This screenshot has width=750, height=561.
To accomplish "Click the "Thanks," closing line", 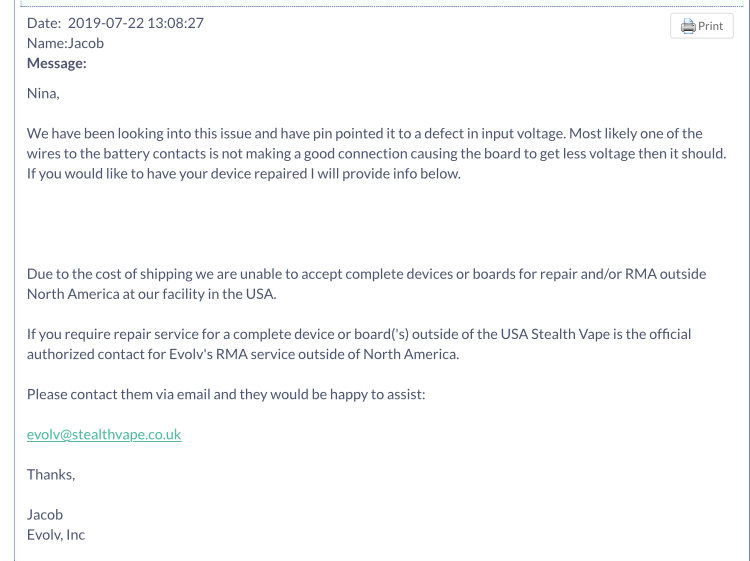I will pyautogui.click(x=51, y=474).
